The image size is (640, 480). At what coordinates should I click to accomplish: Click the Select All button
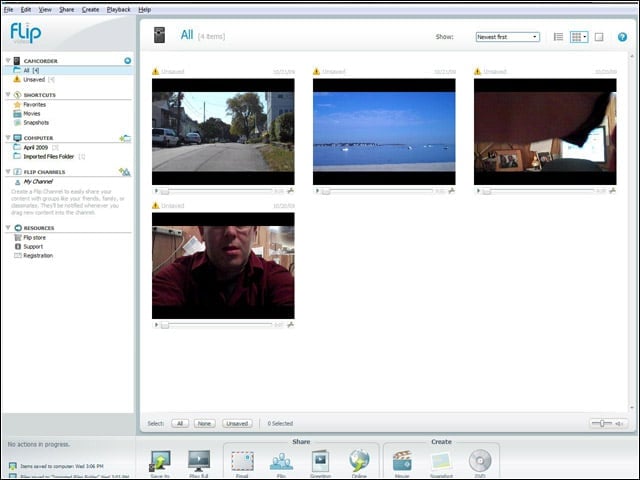point(180,424)
